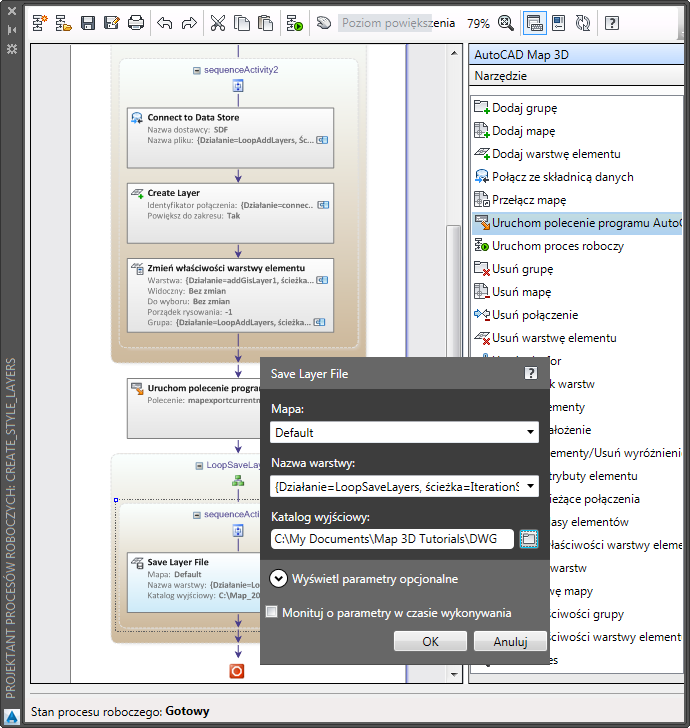The image size is (690, 728).
Task: Select the Connect to Data Store activity box
Action: click(x=230, y=138)
